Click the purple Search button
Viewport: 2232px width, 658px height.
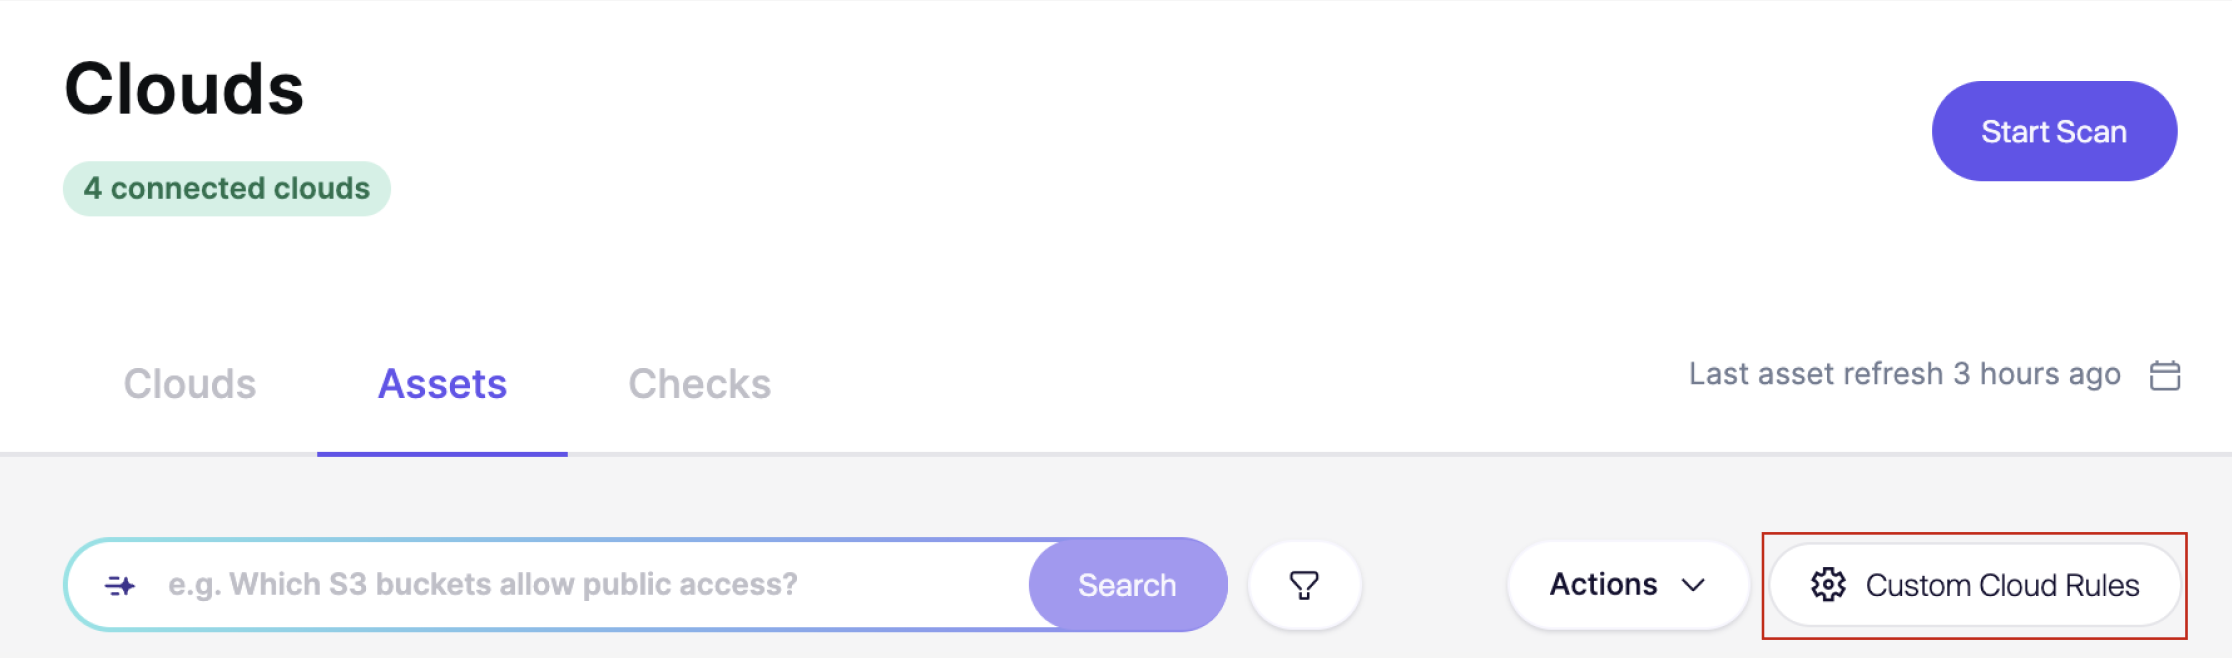pyautogui.click(x=1127, y=585)
